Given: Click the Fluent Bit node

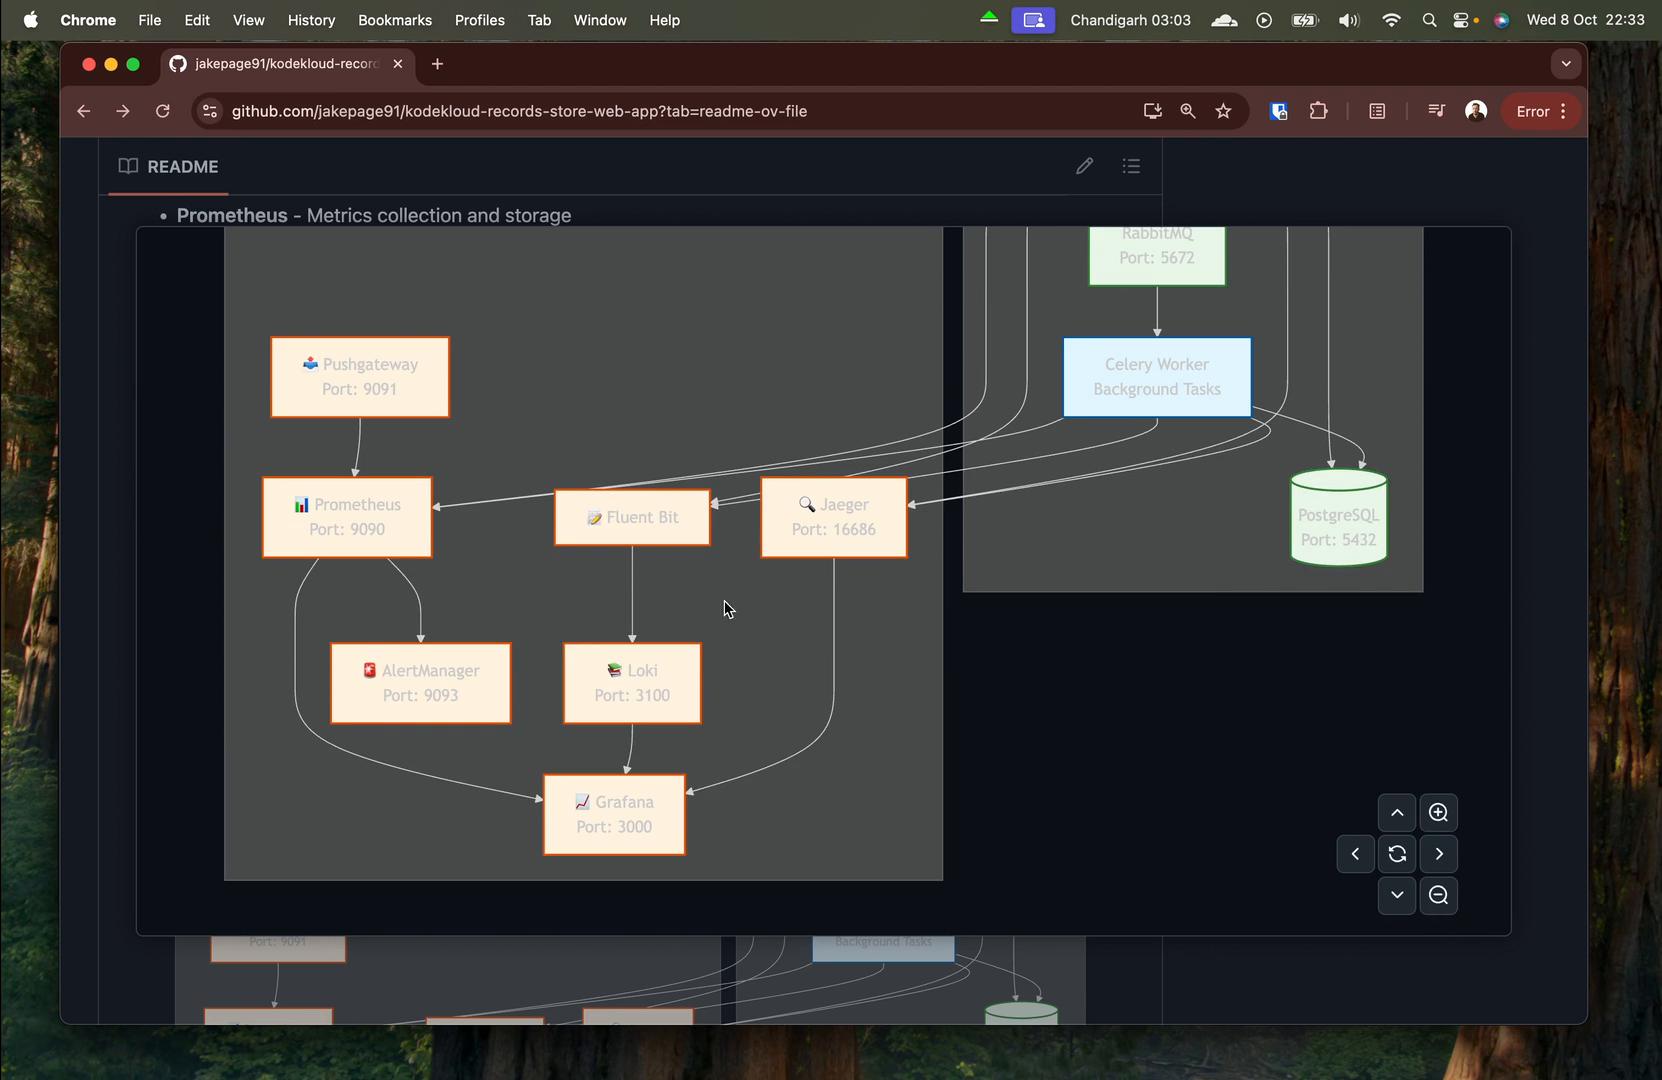Looking at the screenshot, I should pyautogui.click(x=632, y=517).
